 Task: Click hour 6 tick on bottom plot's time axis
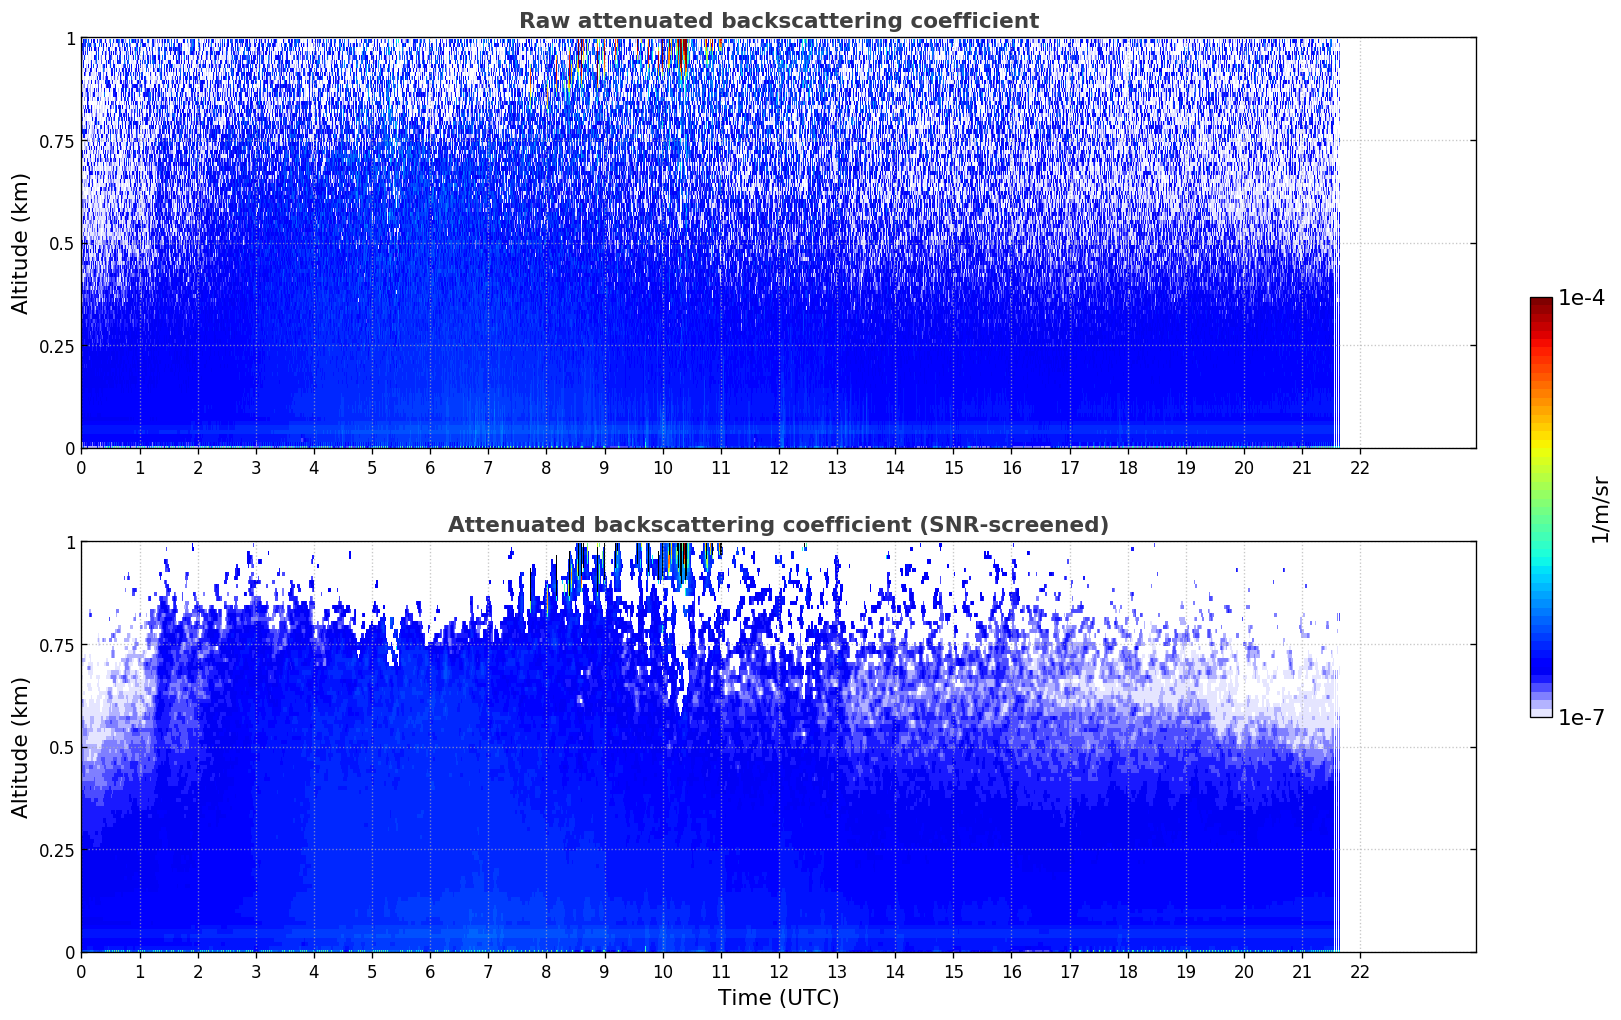tap(430, 971)
